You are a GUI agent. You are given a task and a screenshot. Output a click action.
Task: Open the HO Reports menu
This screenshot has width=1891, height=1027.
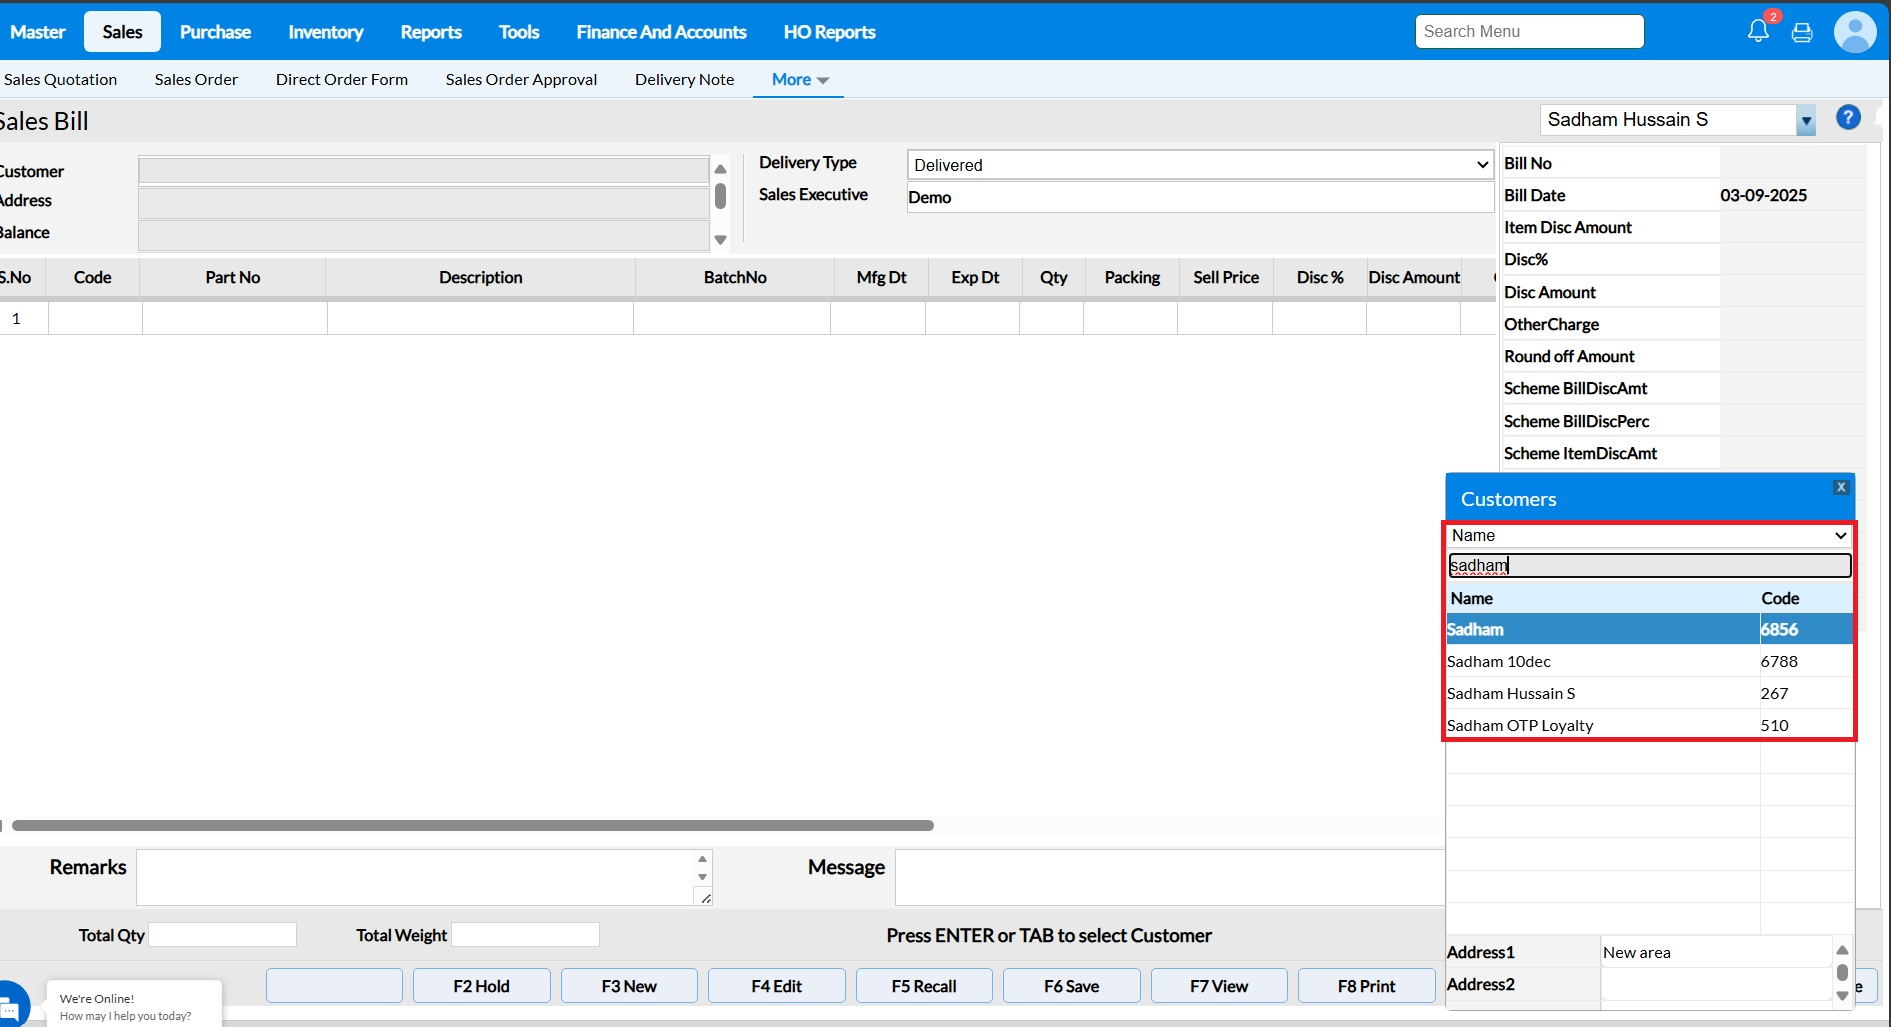point(829,32)
